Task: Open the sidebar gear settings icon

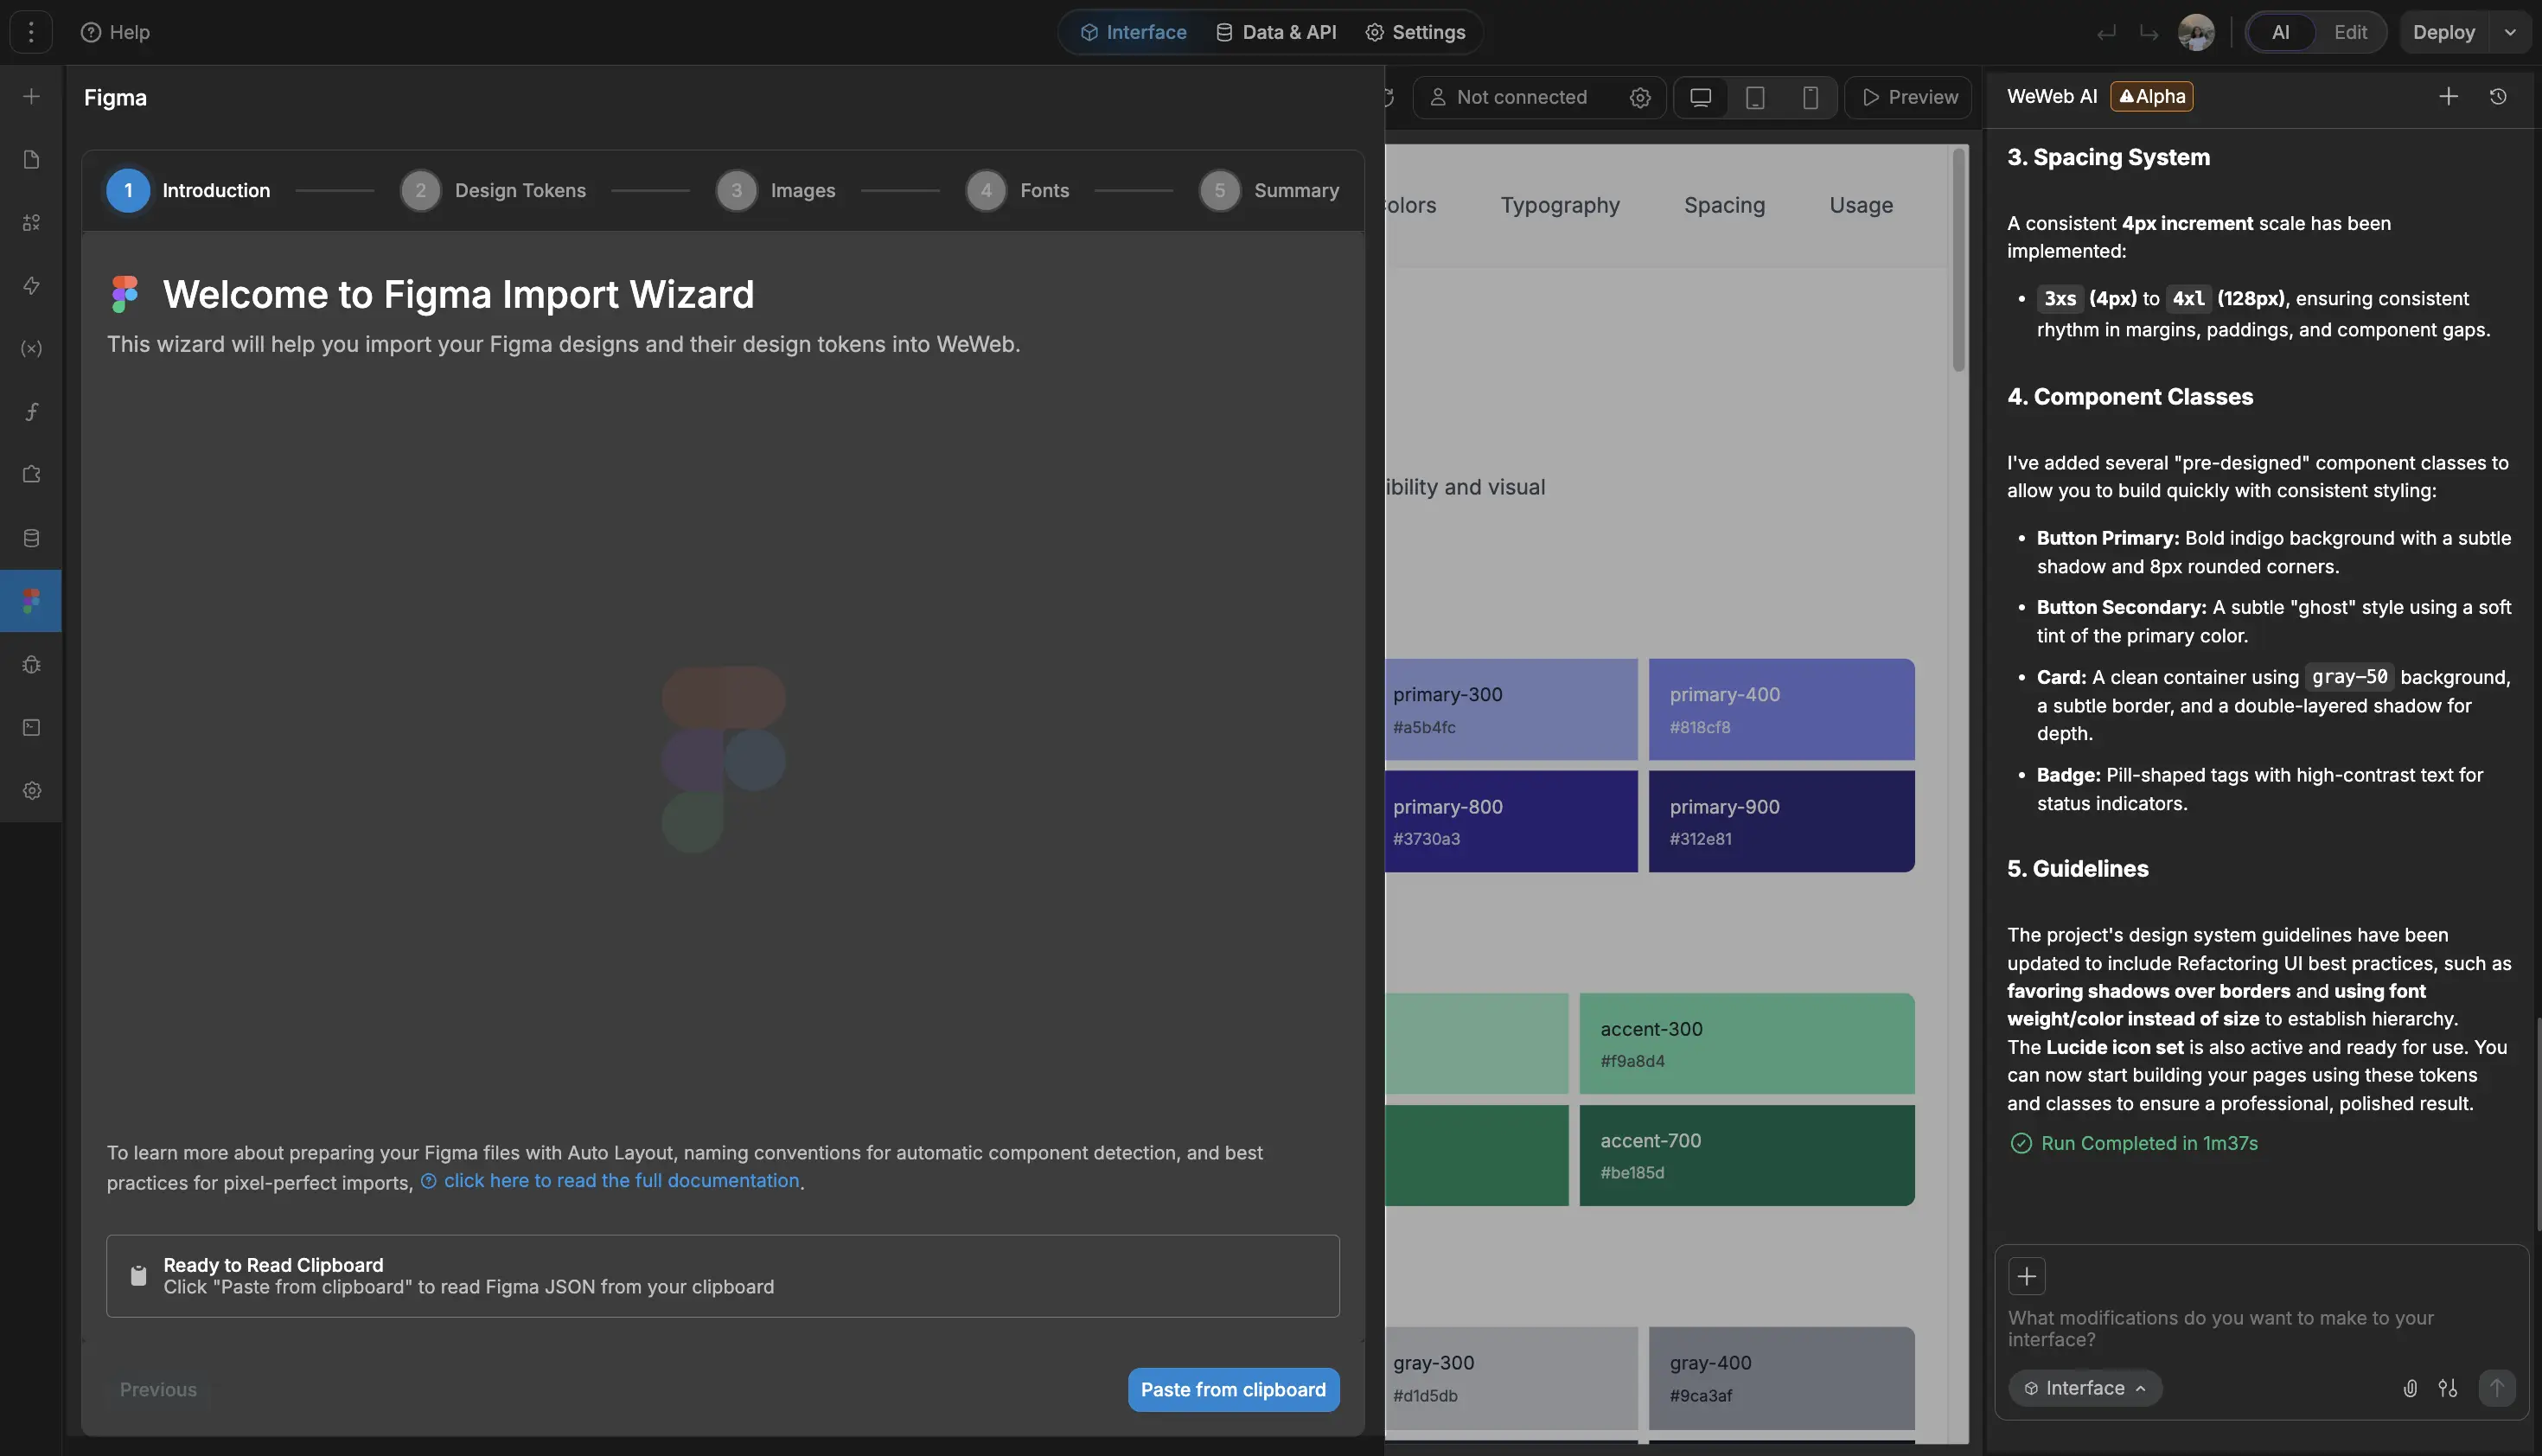Action: 31,790
